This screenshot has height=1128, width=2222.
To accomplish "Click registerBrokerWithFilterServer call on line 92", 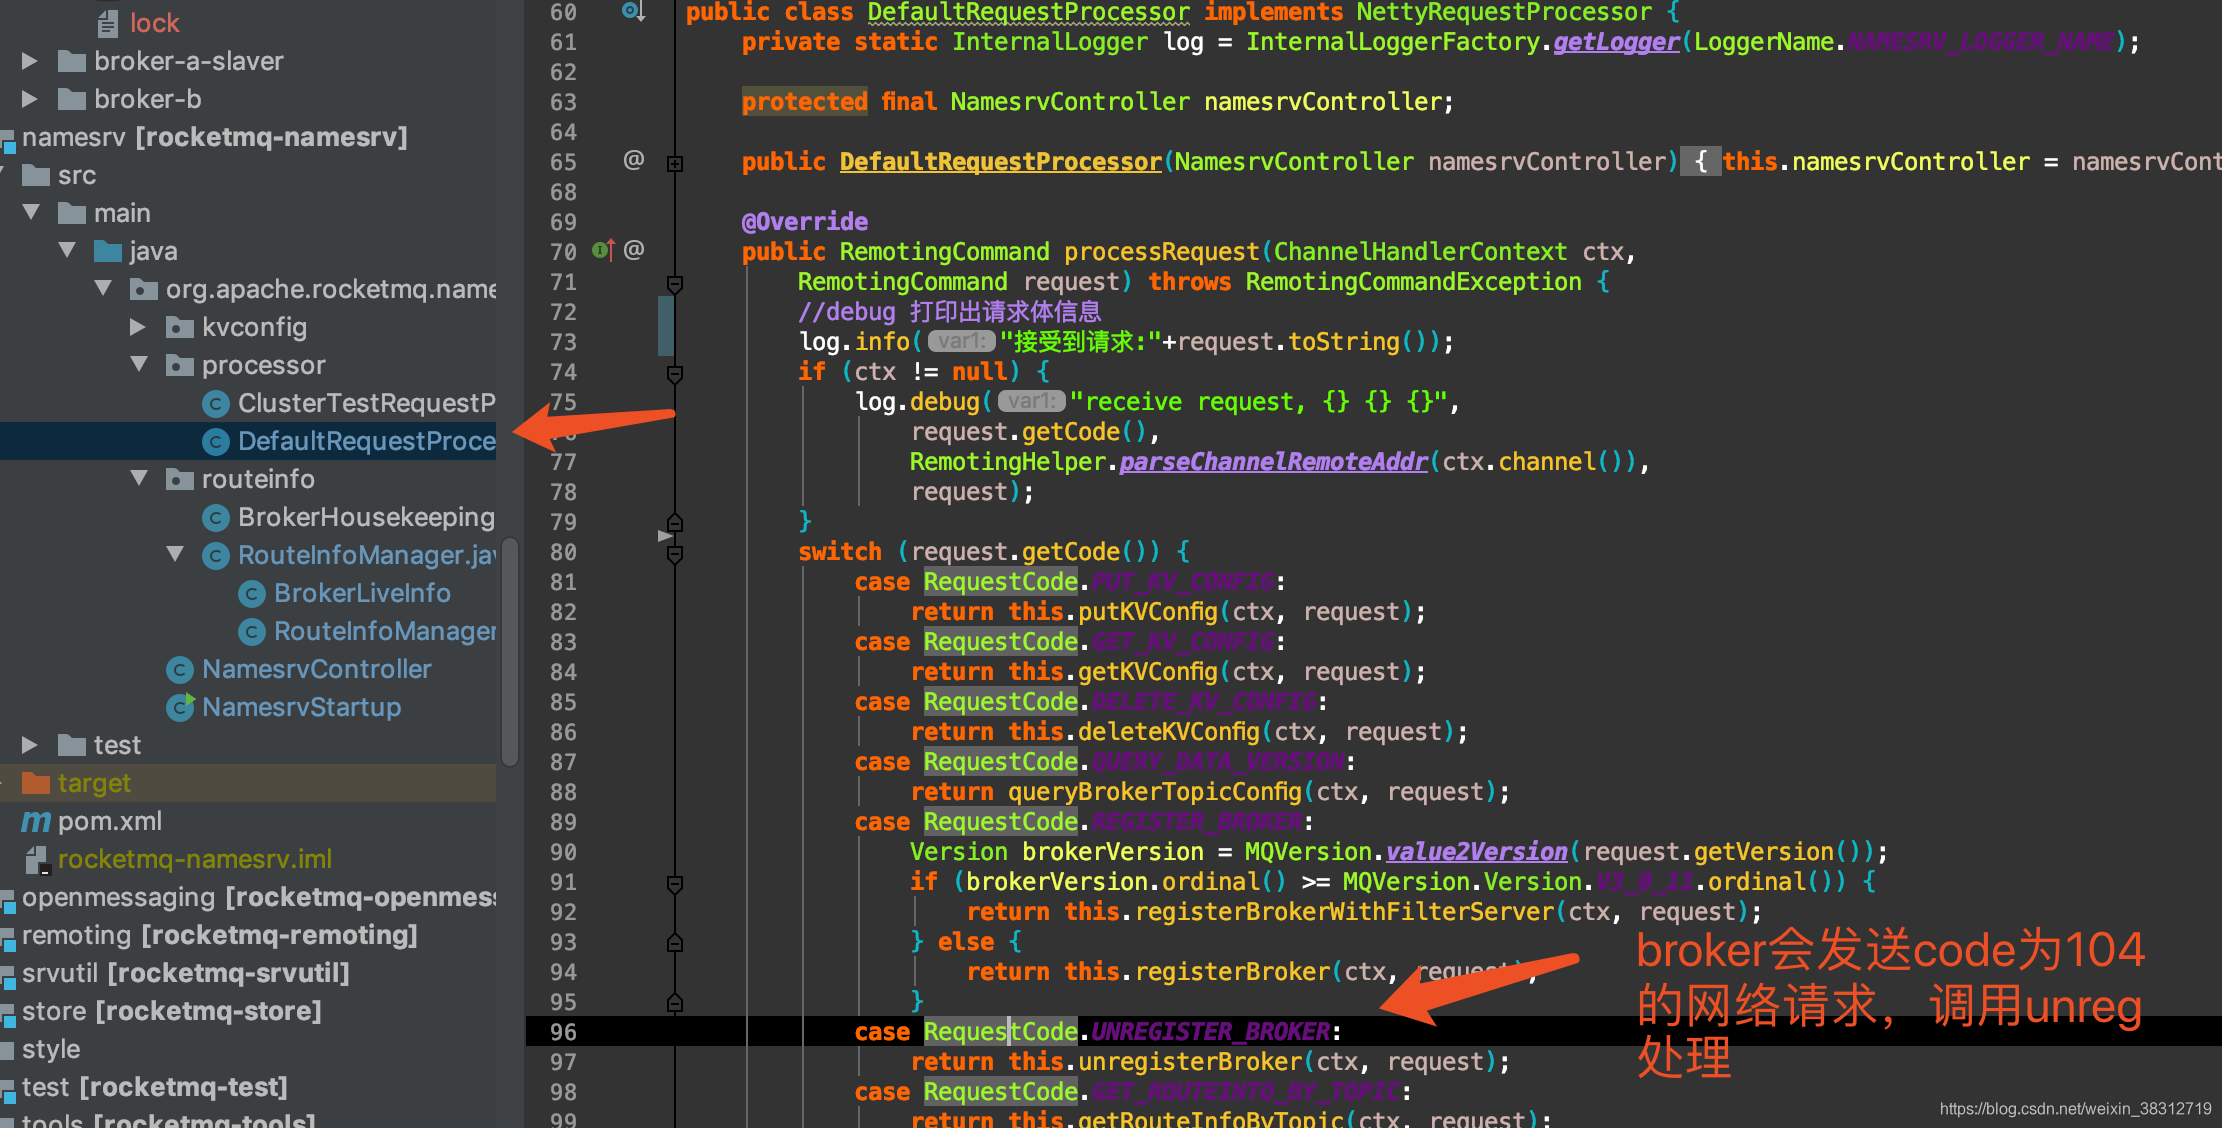I will point(1345,912).
